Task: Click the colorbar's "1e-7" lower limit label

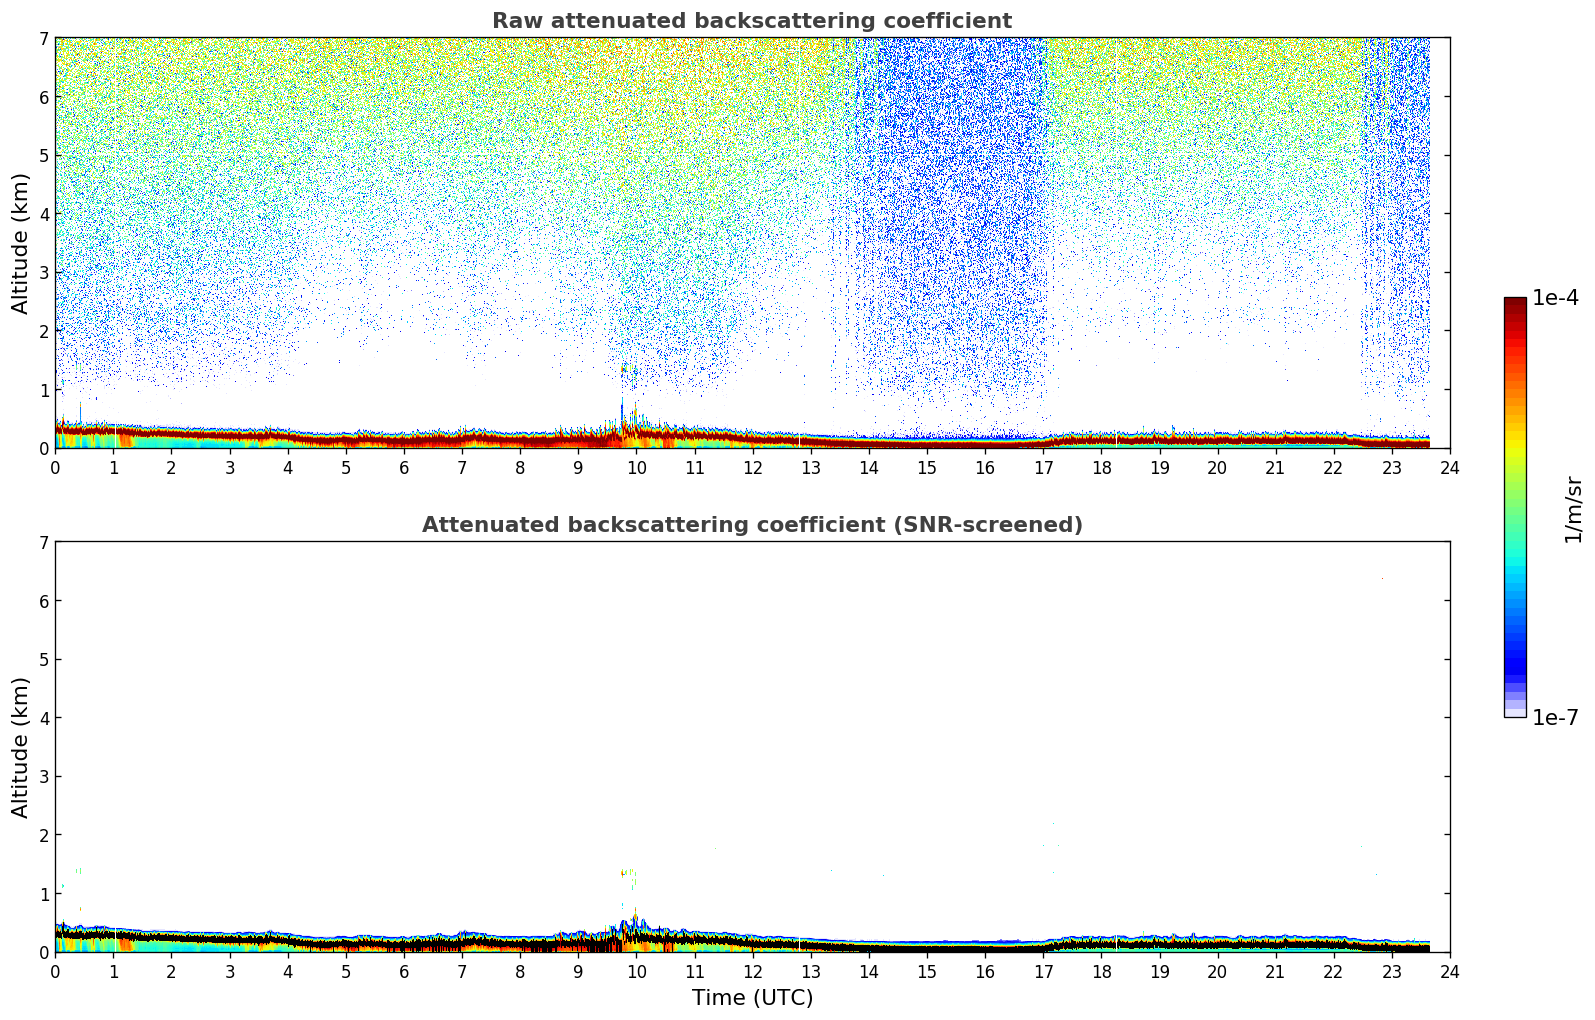Action: point(1554,718)
